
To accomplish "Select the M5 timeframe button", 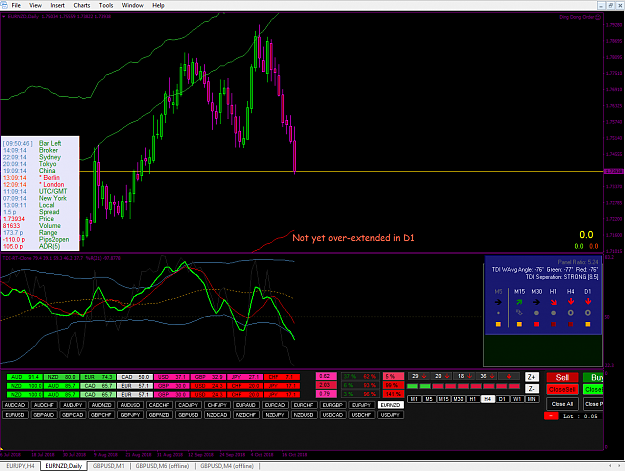I will (429, 399).
